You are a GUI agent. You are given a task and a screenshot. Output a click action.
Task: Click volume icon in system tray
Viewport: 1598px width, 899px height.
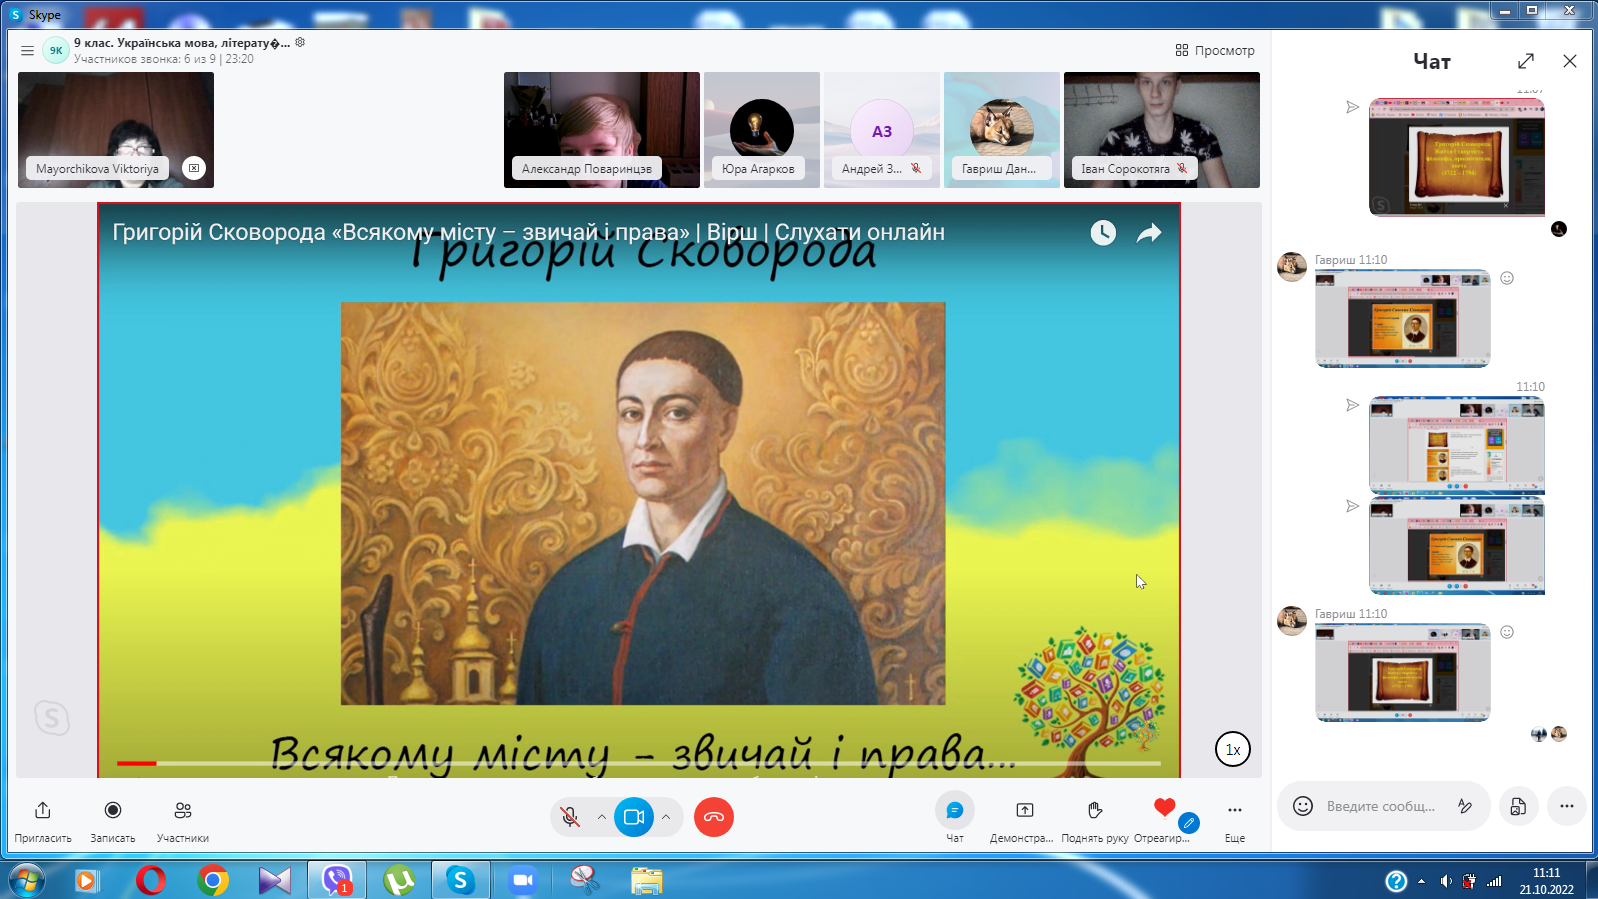1445,881
